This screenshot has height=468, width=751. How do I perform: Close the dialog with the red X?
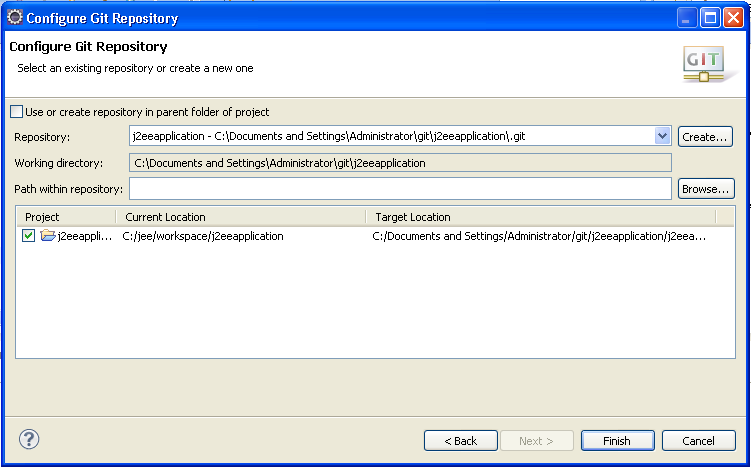(733, 18)
